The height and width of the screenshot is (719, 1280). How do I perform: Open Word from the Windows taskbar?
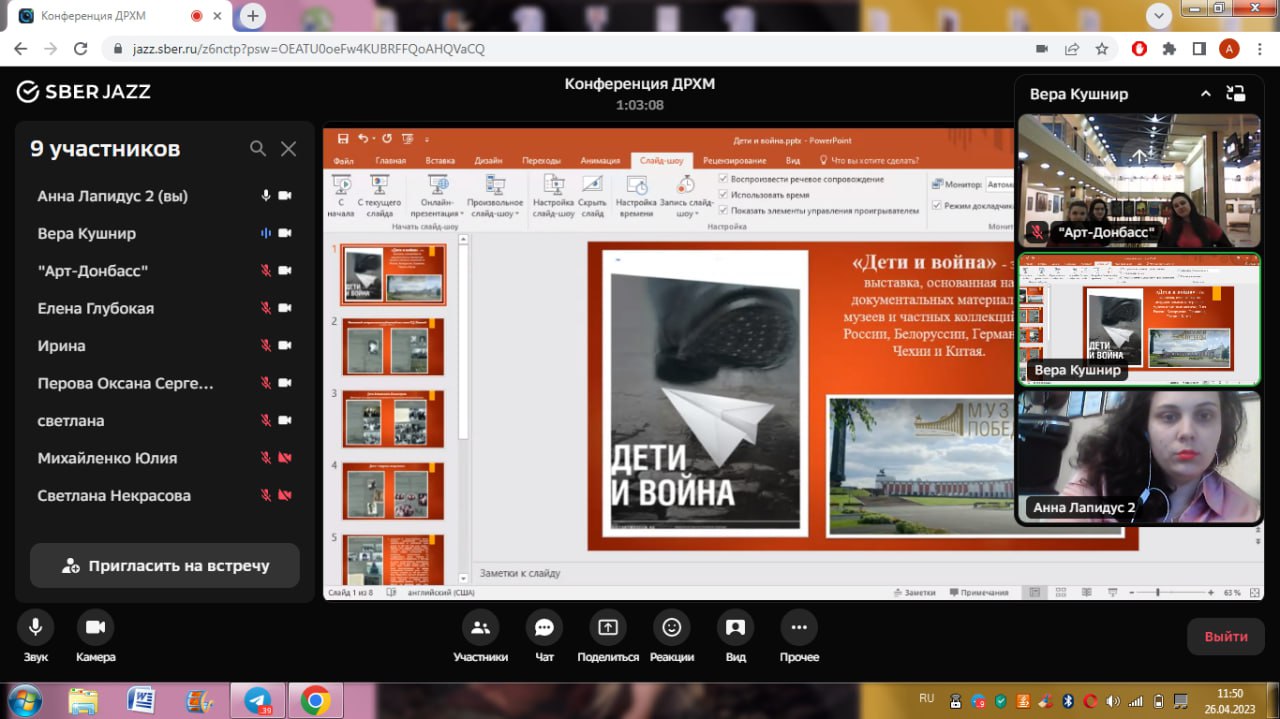(x=141, y=700)
